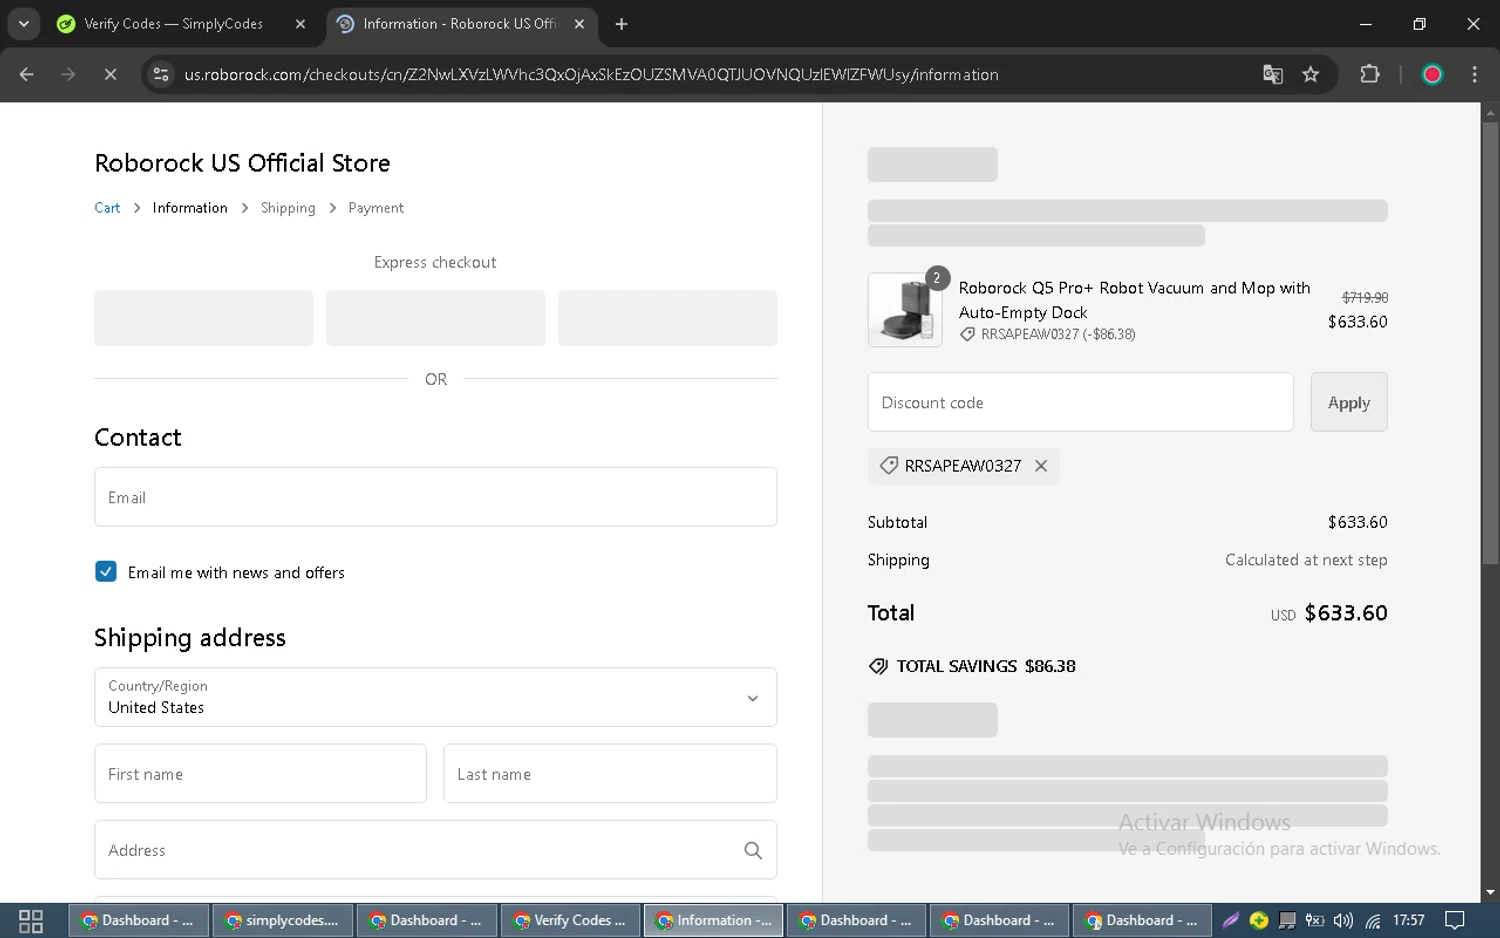The width and height of the screenshot is (1500, 938).
Task: Open a new browser tab
Action: [621, 24]
